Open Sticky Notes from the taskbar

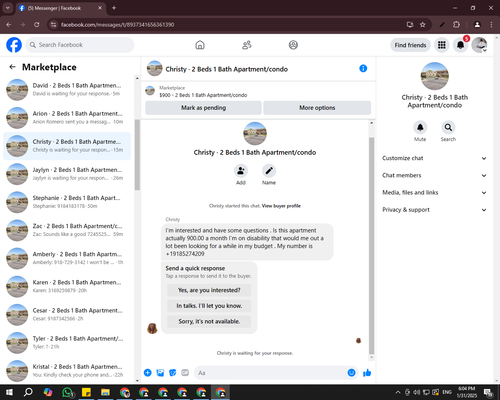(86, 392)
